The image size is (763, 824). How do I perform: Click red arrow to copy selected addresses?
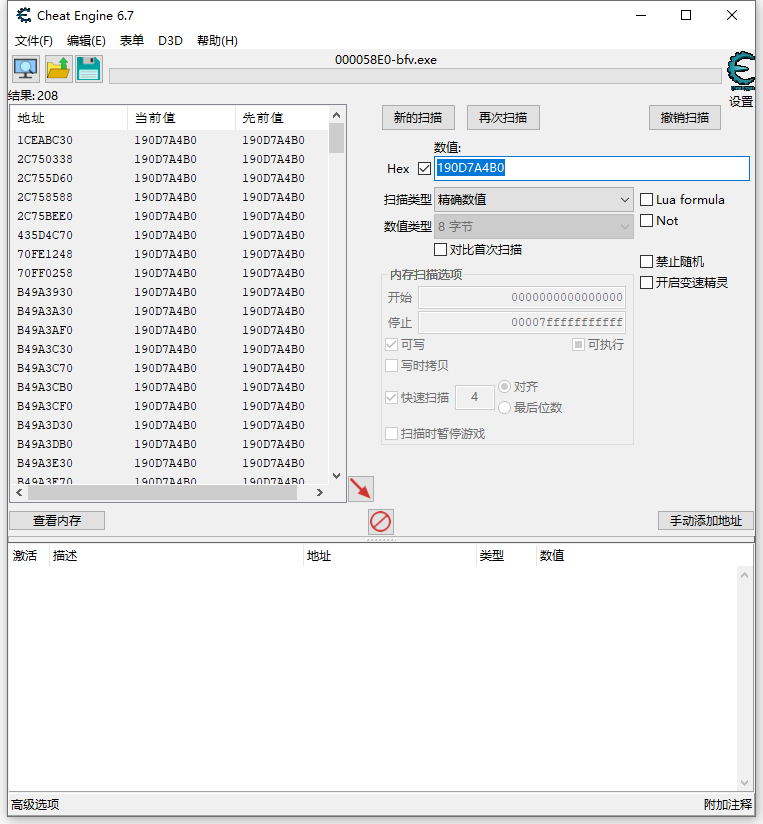(361, 489)
